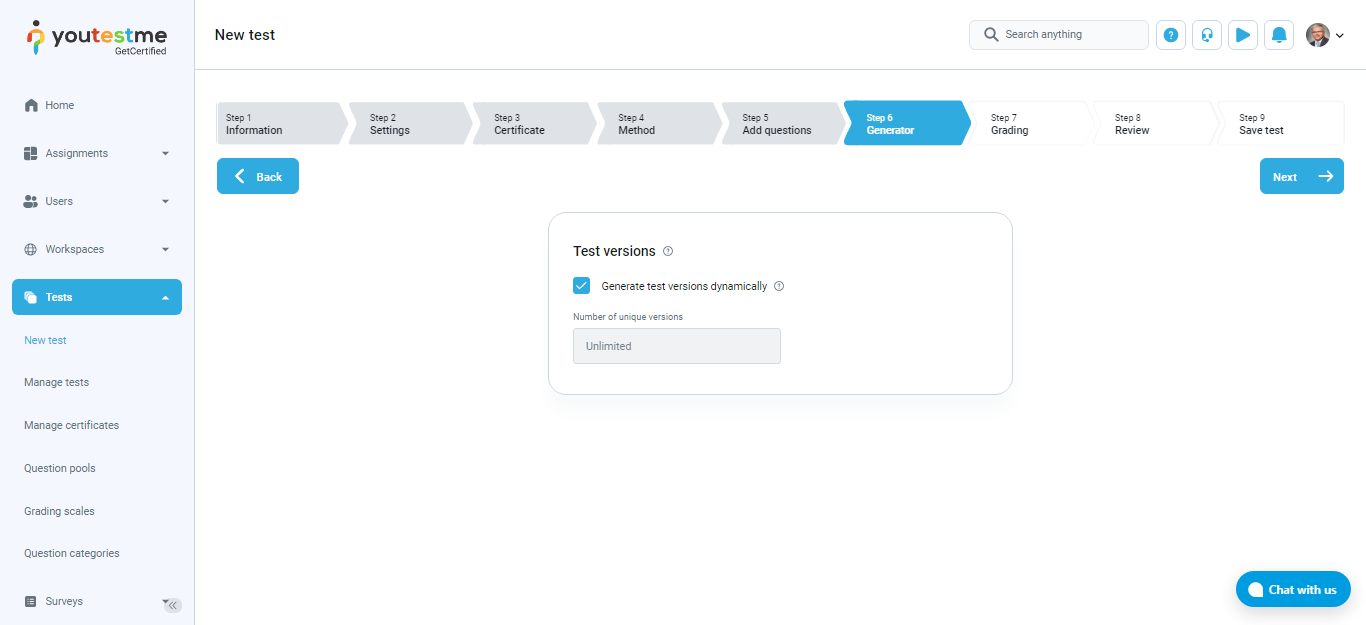Click info icon beside Generate test versions dynamically

(779, 286)
